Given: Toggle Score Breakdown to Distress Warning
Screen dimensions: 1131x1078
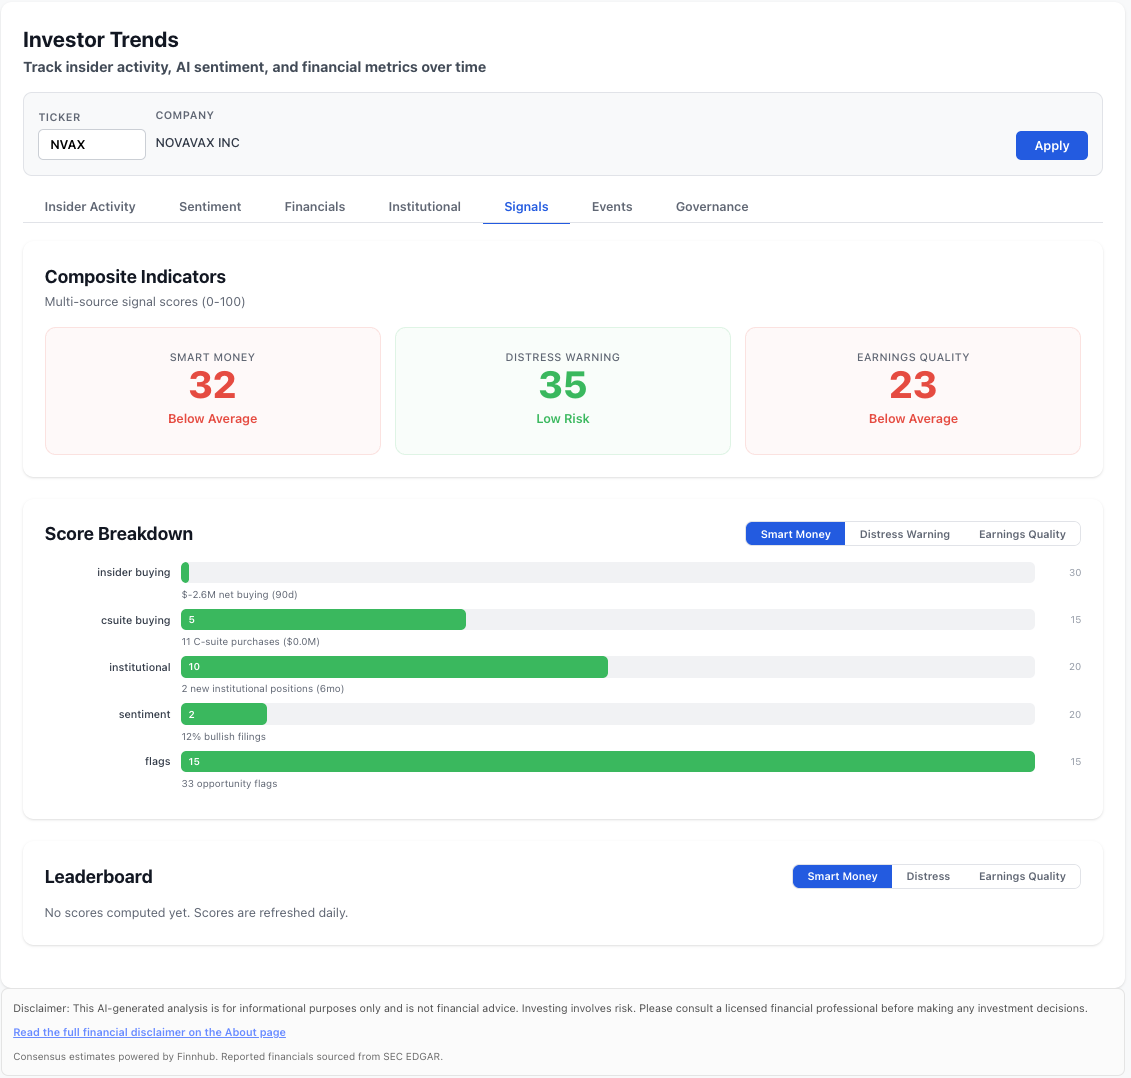Looking at the screenshot, I should pyautogui.click(x=905, y=534).
